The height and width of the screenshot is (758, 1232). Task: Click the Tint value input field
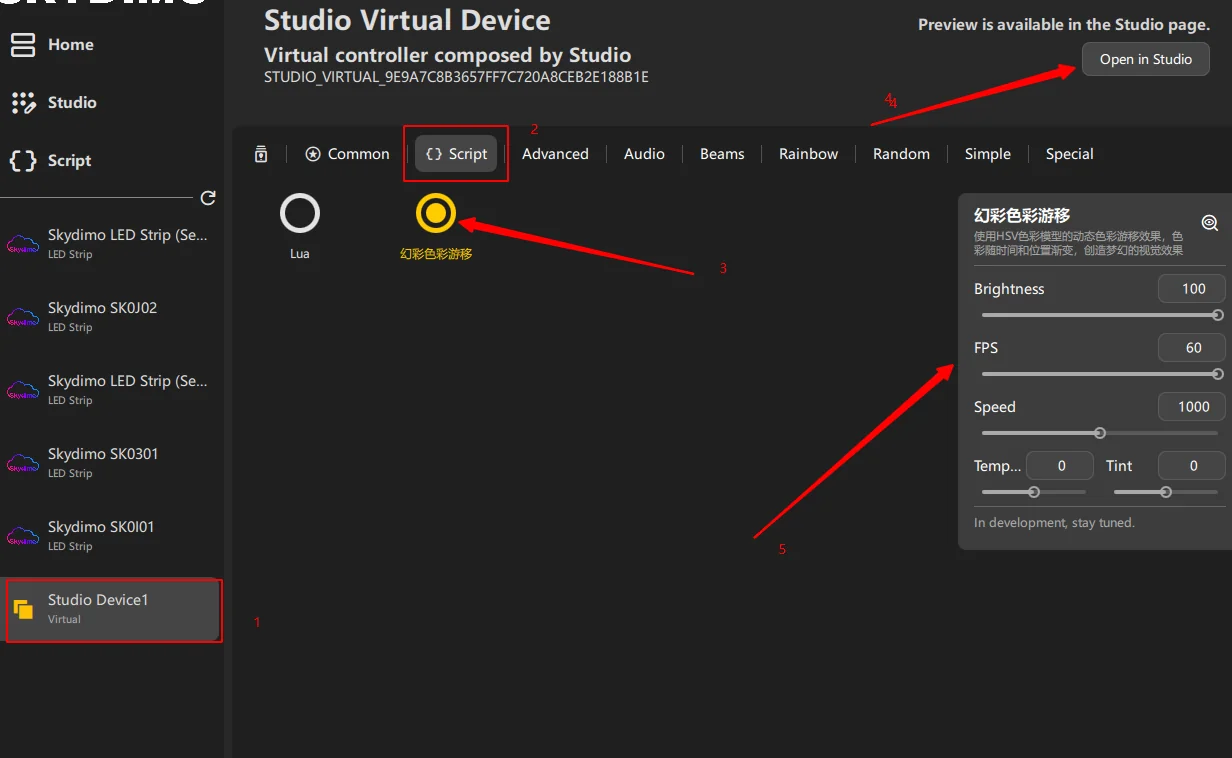point(1192,466)
